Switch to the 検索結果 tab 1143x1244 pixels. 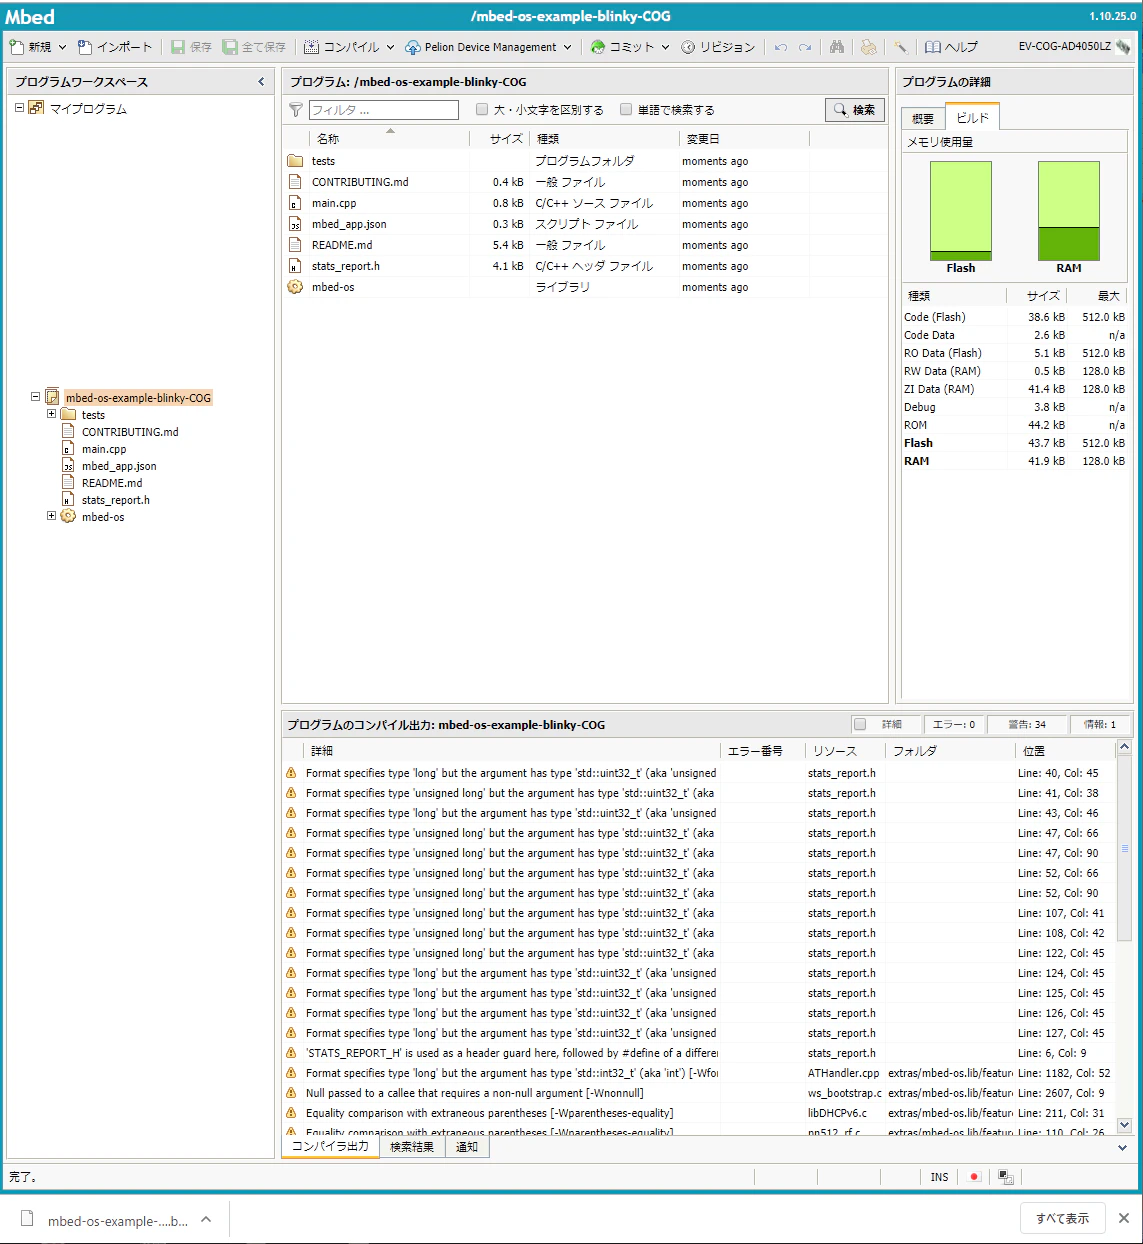[x=412, y=1147]
